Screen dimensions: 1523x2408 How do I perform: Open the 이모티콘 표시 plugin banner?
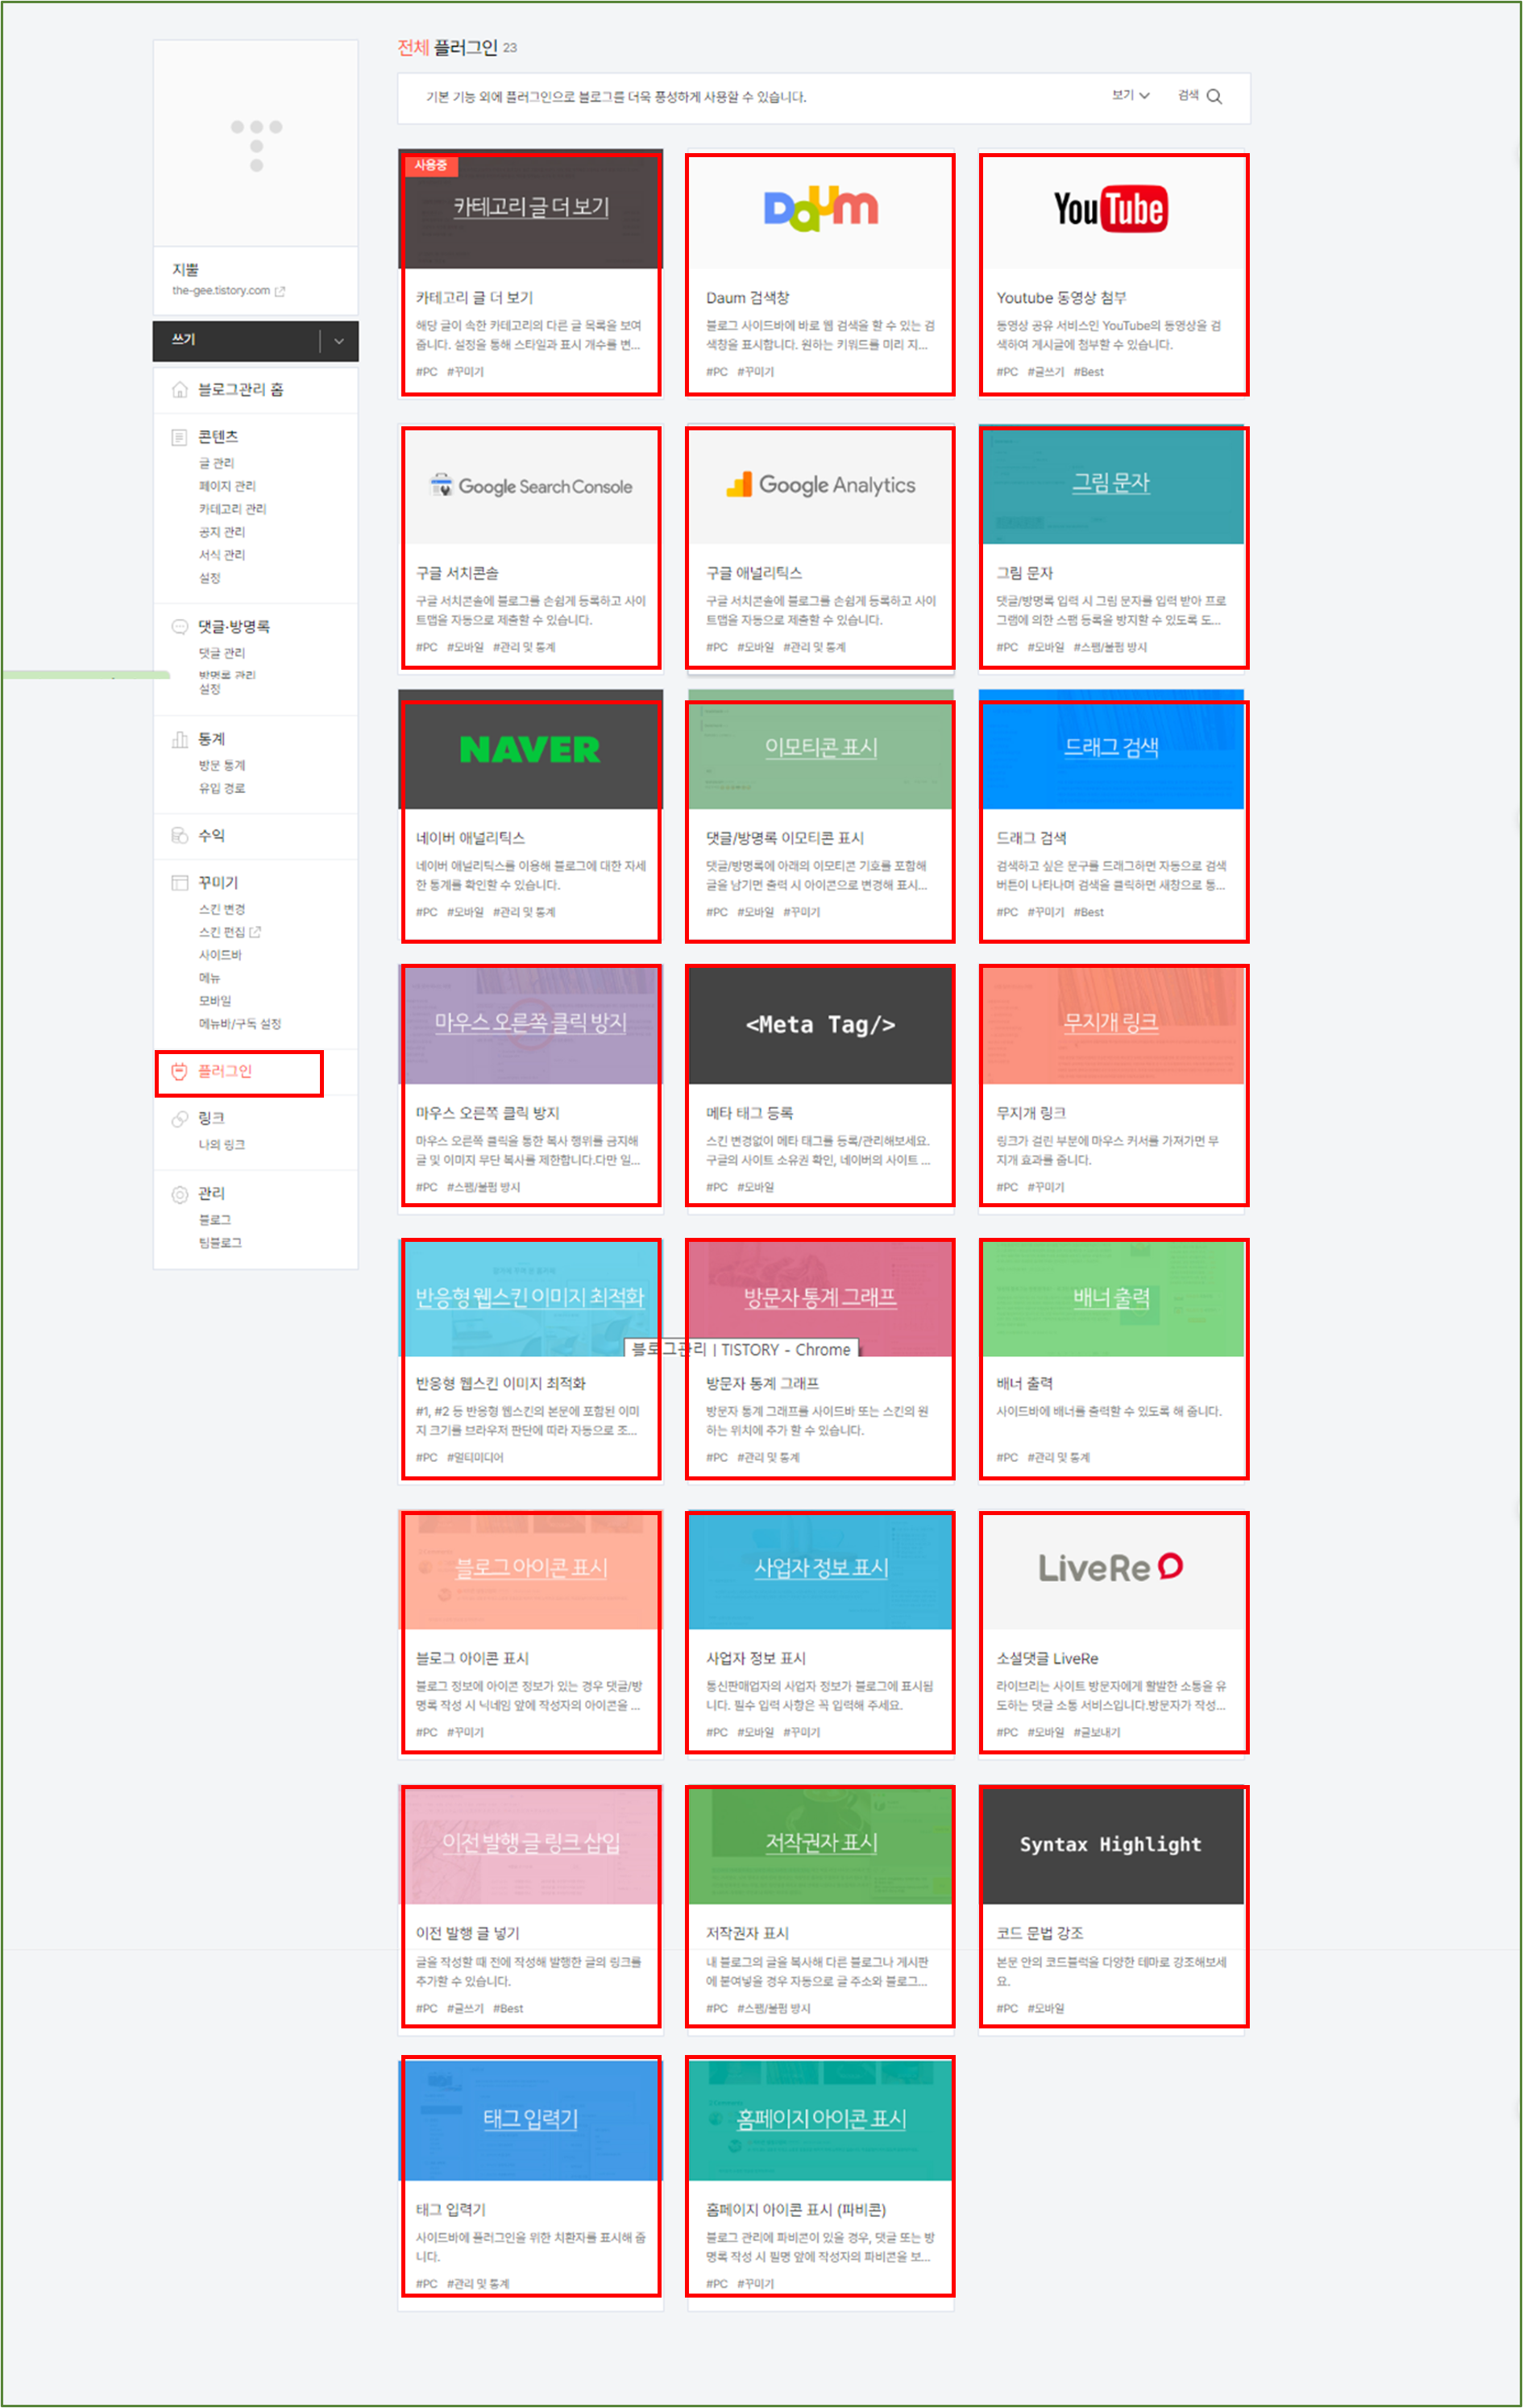coord(821,750)
